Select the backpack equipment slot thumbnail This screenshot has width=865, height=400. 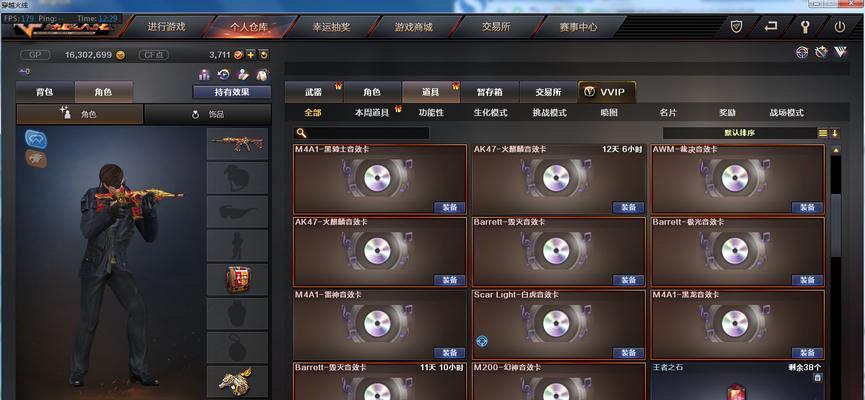[x=238, y=279]
